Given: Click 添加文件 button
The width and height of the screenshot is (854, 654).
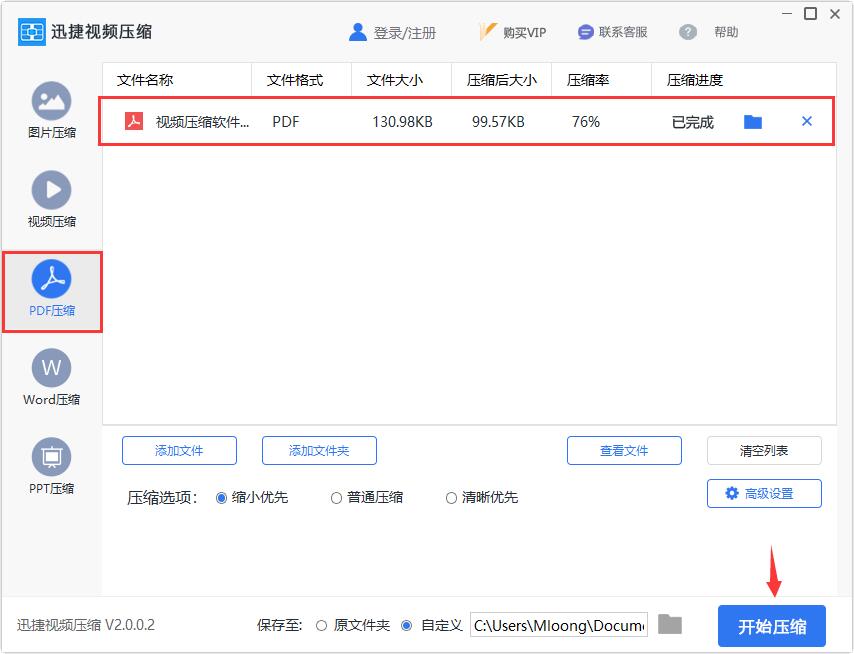Looking at the screenshot, I should (x=179, y=450).
